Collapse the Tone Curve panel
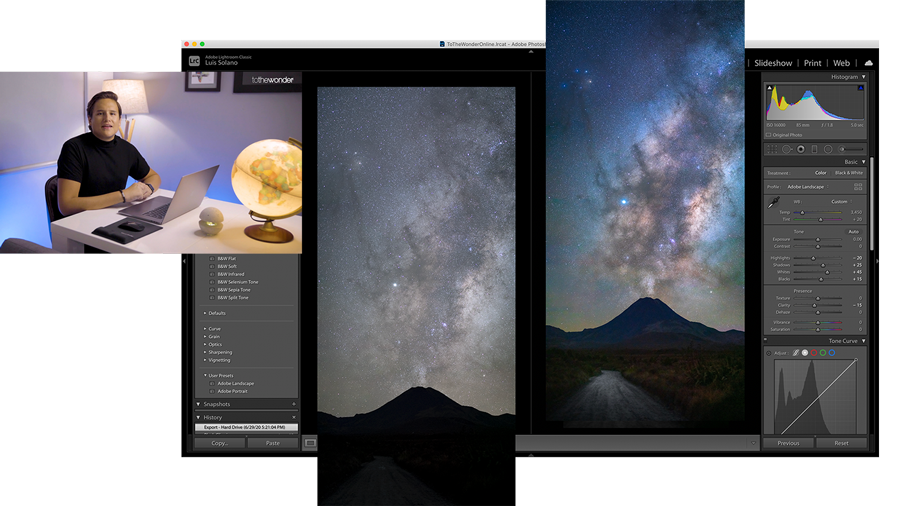The image size is (900, 506). tap(863, 341)
